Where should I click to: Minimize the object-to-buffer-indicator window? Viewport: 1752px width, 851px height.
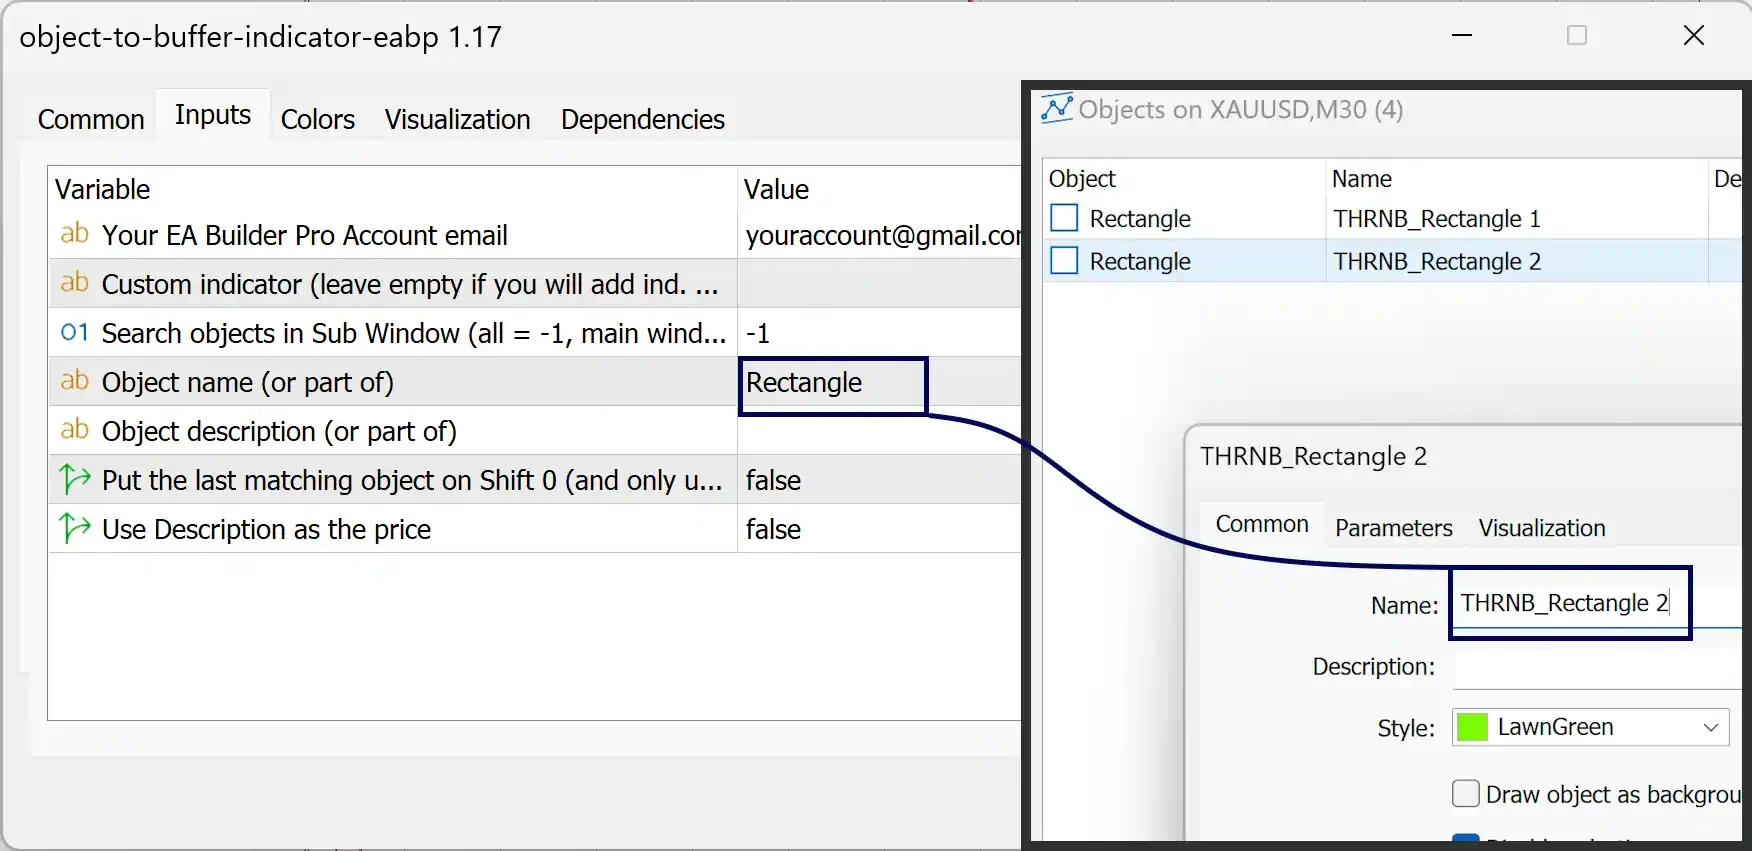1462,35
